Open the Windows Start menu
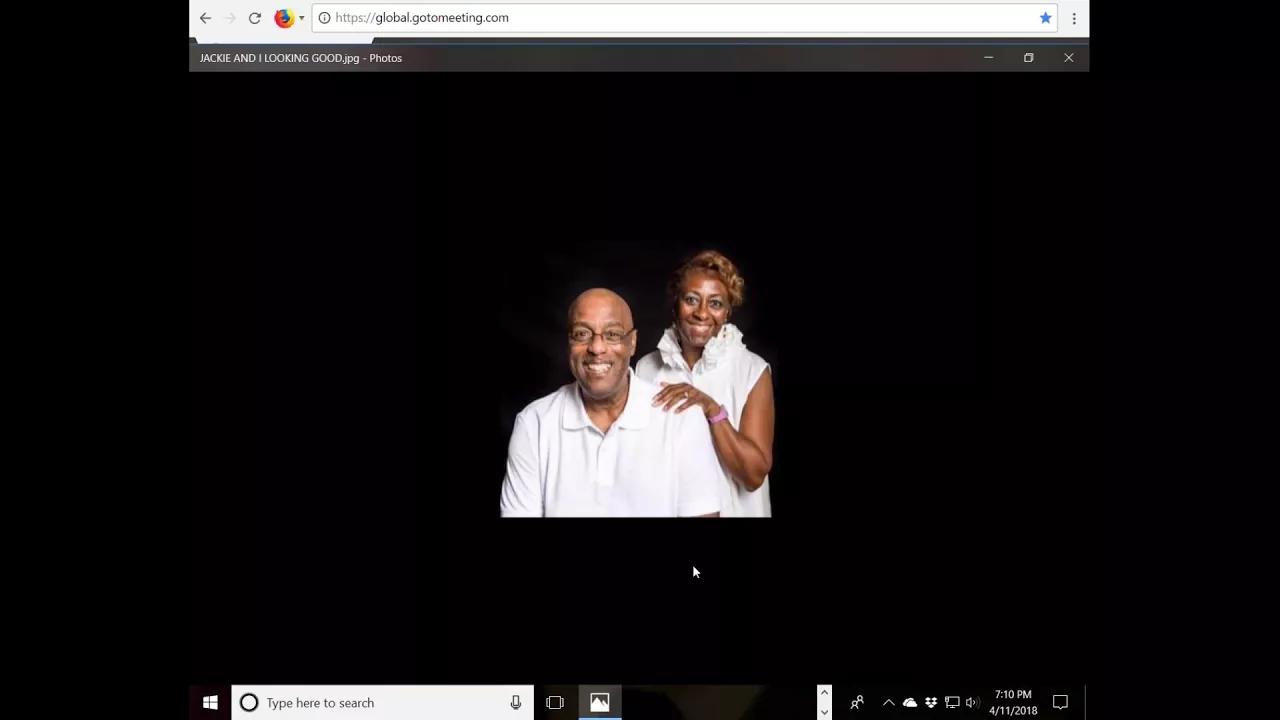The height and width of the screenshot is (720, 1280). [x=210, y=703]
